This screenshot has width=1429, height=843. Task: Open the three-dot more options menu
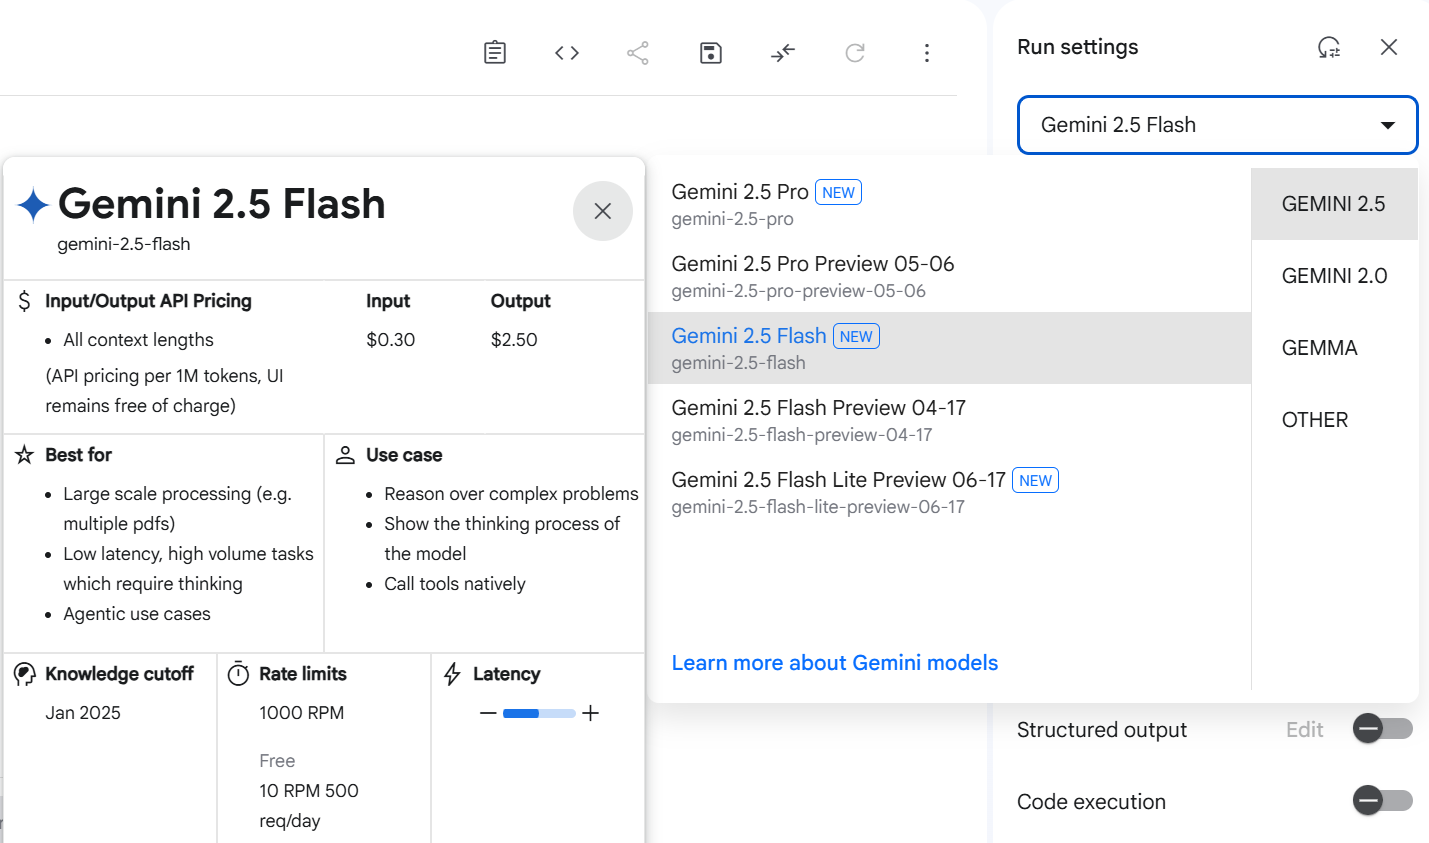coord(927,53)
